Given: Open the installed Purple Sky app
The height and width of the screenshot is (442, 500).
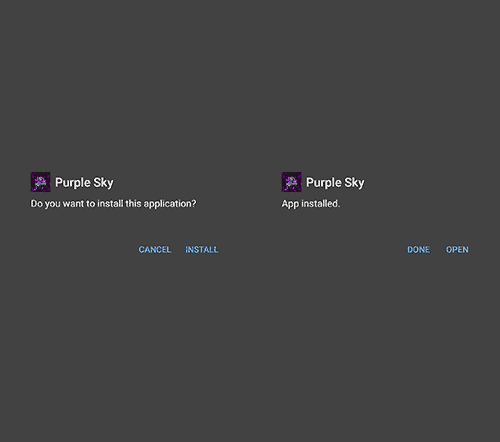Looking at the screenshot, I should [x=457, y=250].
